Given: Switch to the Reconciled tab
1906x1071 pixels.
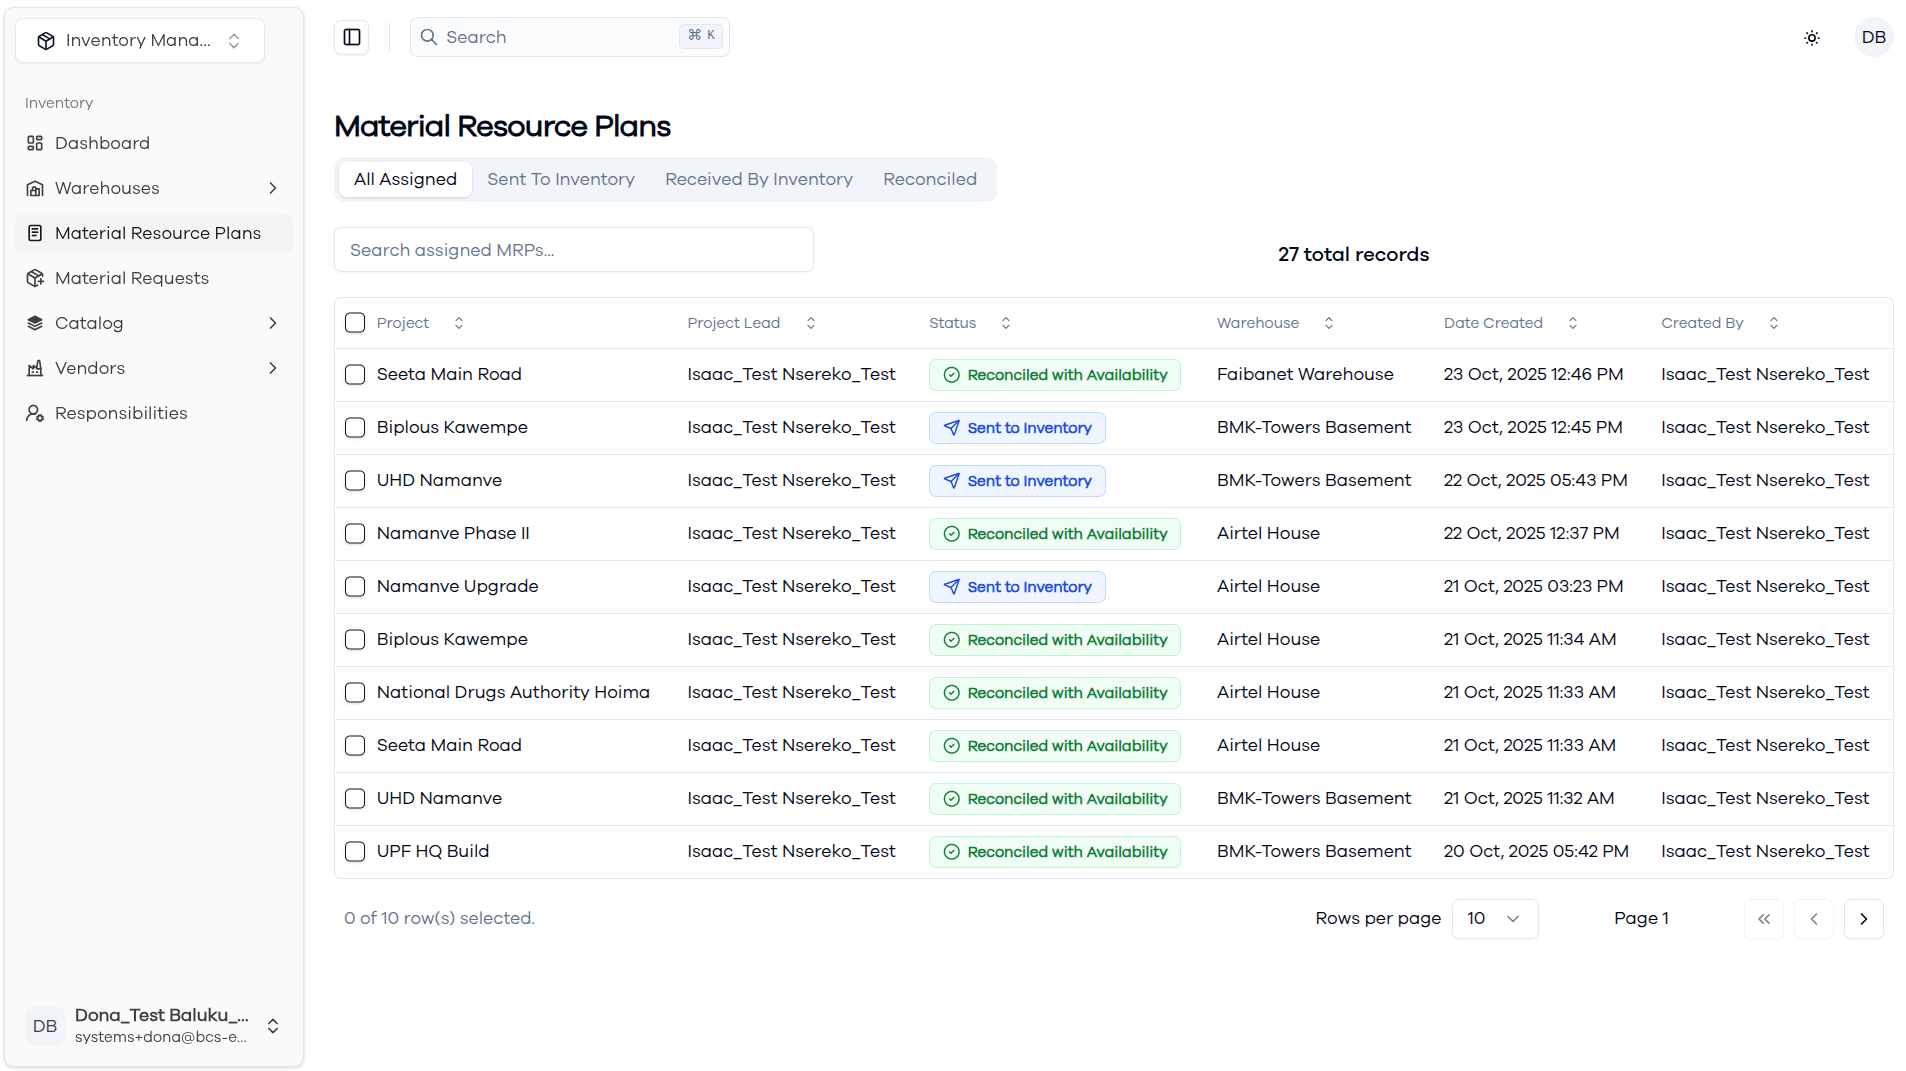Looking at the screenshot, I should [930, 179].
